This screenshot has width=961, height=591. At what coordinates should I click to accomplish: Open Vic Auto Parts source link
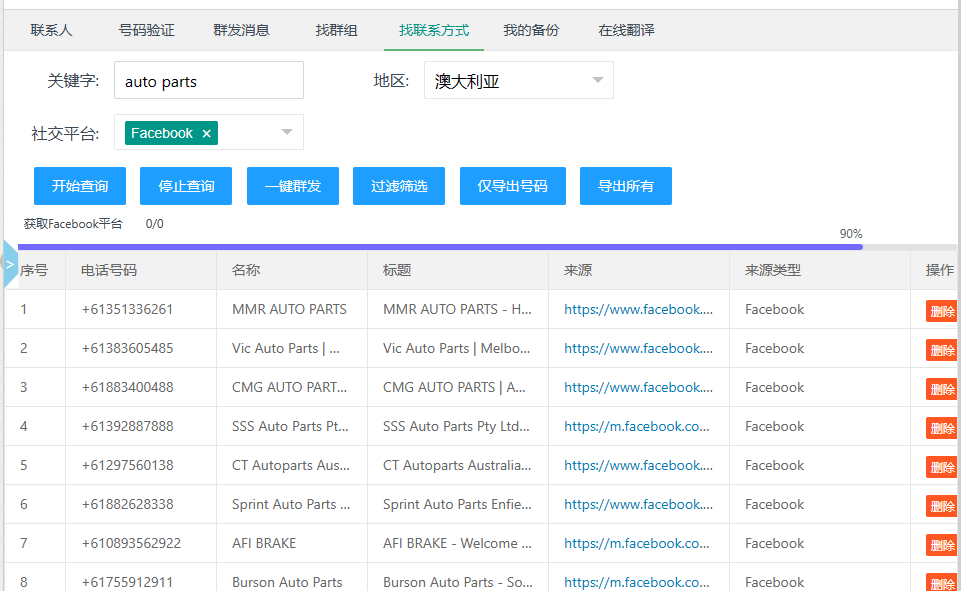tap(638, 348)
